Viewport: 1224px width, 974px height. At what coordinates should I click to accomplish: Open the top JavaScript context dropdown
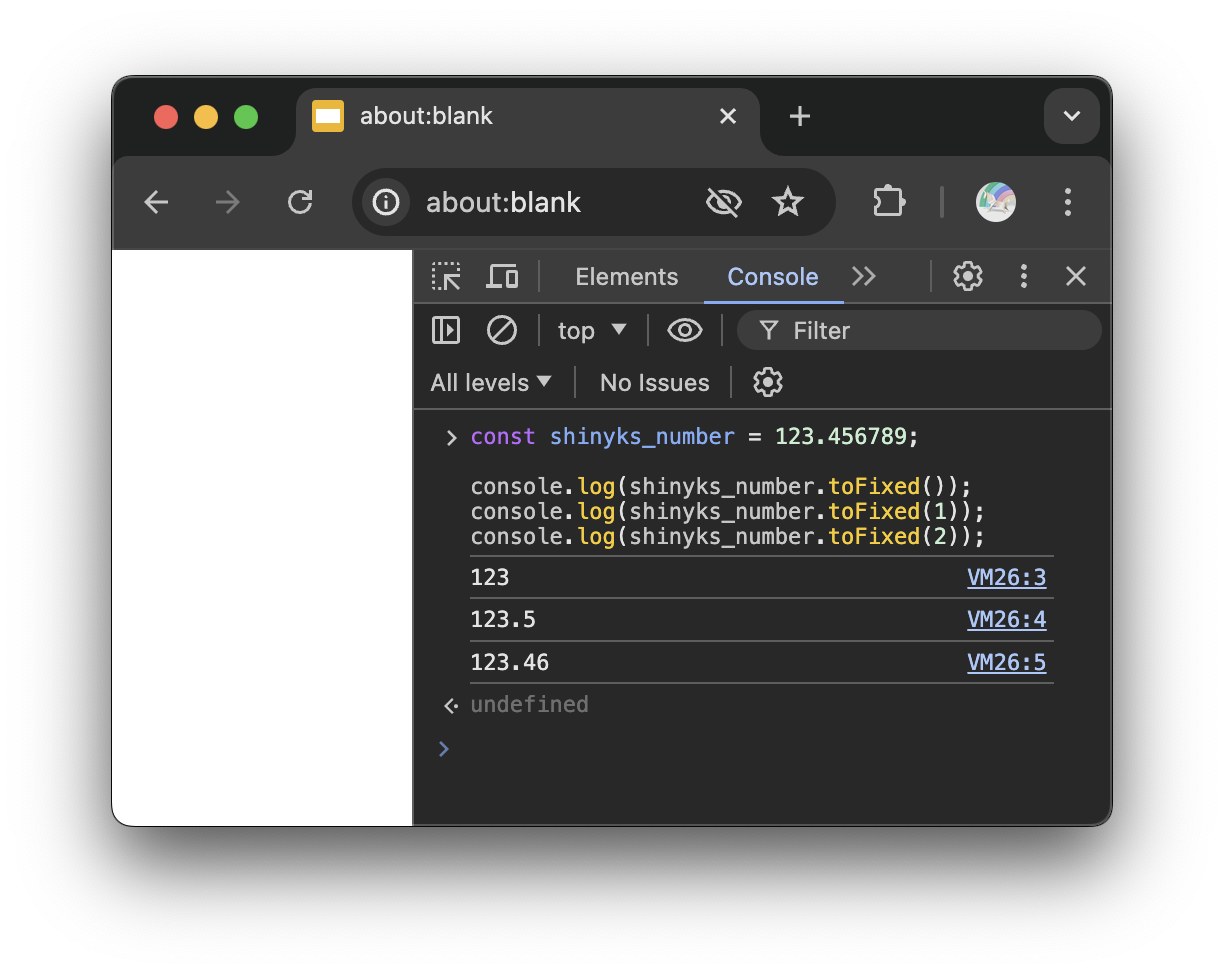[592, 330]
